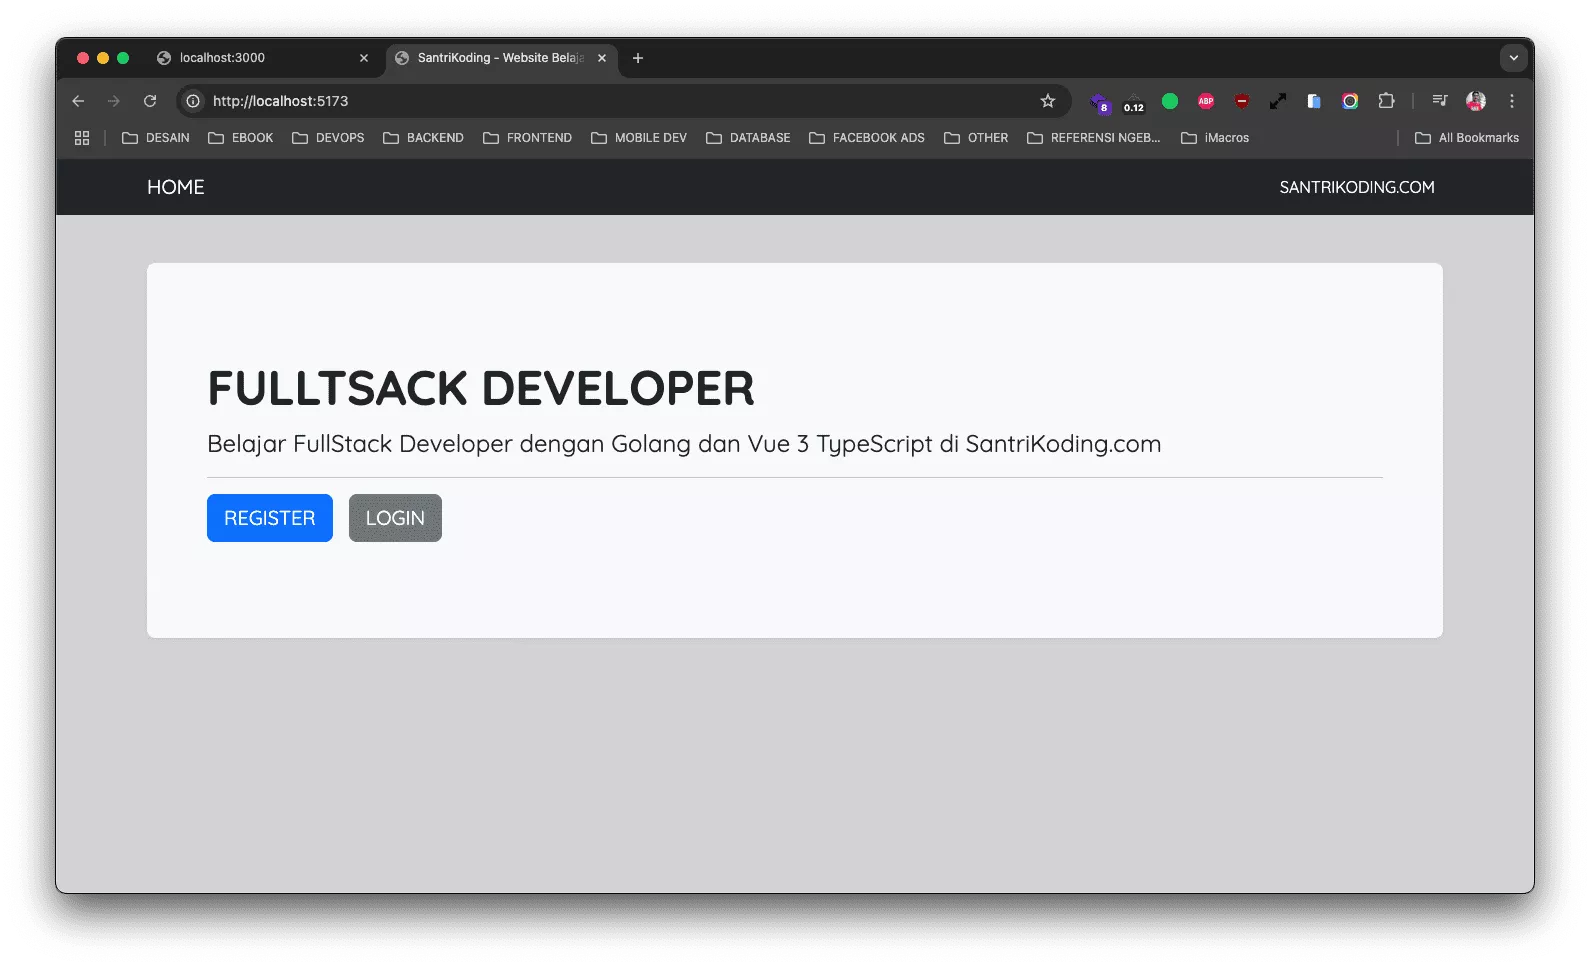Open the EBOOK bookmarks folder
The width and height of the screenshot is (1590, 967).
pos(241,138)
